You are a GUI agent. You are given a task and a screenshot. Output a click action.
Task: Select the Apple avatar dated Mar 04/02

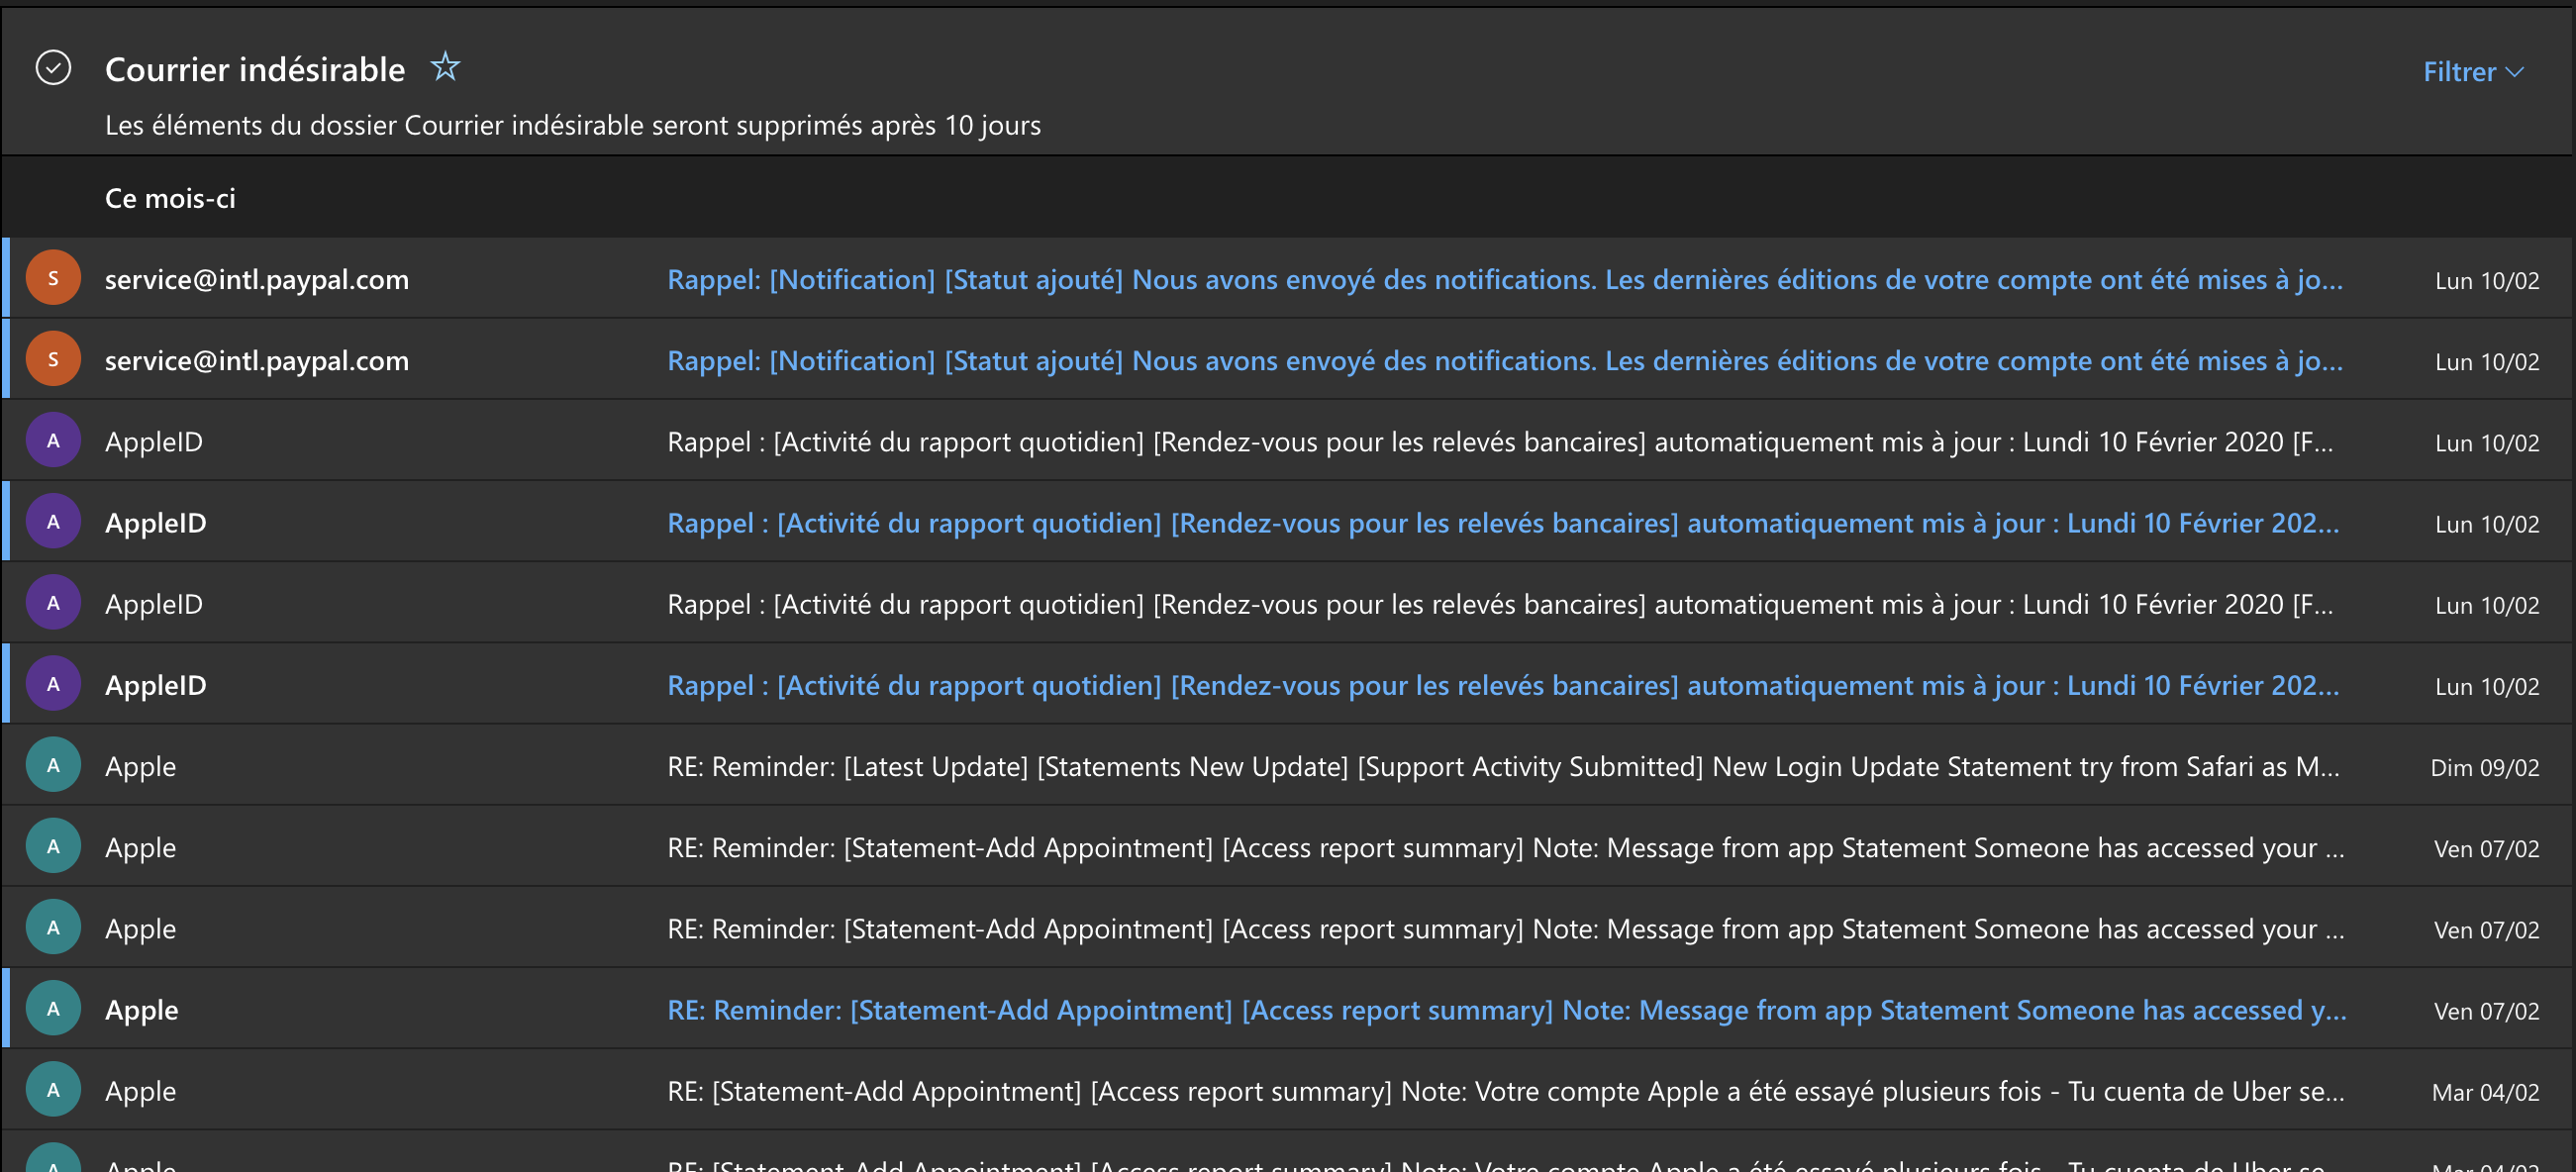[53, 1090]
